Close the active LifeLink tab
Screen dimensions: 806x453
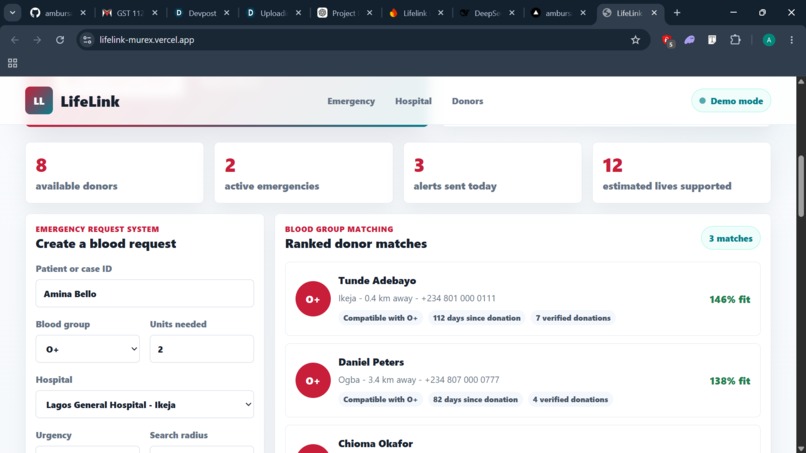pyautogui.click(x=654, y=13)
